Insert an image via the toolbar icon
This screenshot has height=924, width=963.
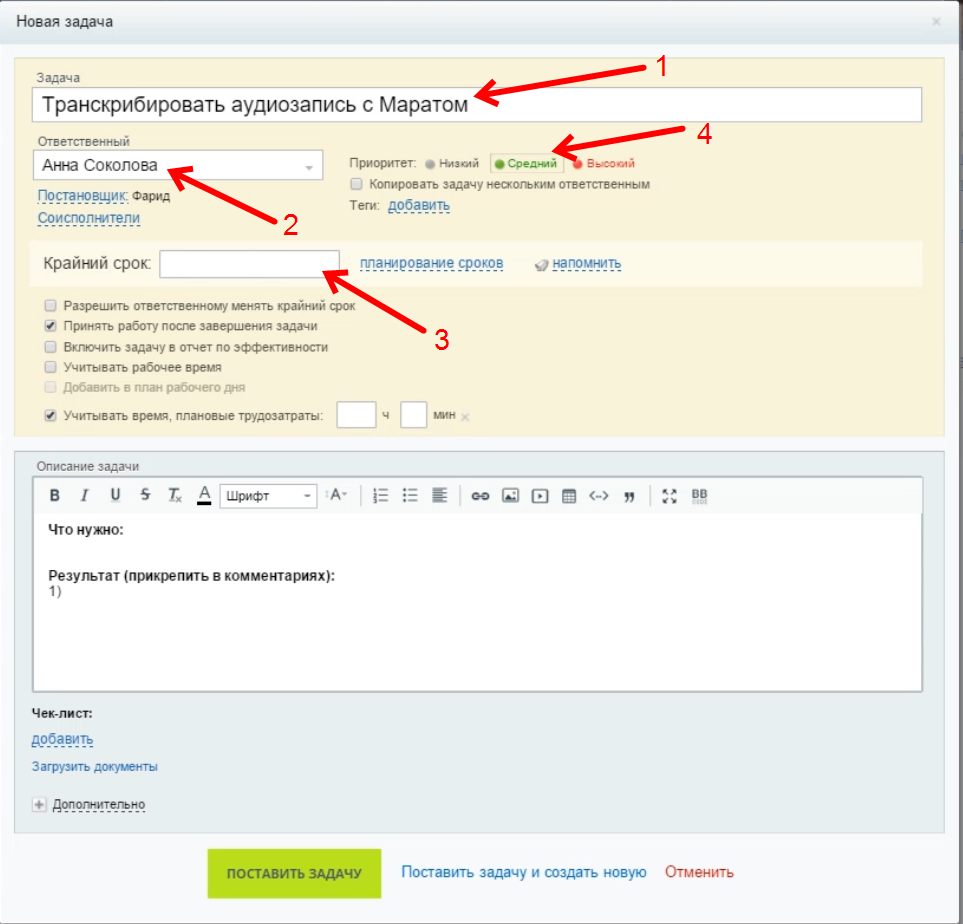(x=510, y=495)
